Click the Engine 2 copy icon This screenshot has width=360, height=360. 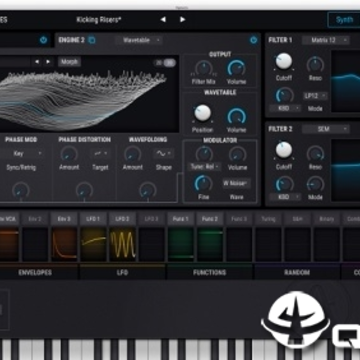tap(92, 40)
